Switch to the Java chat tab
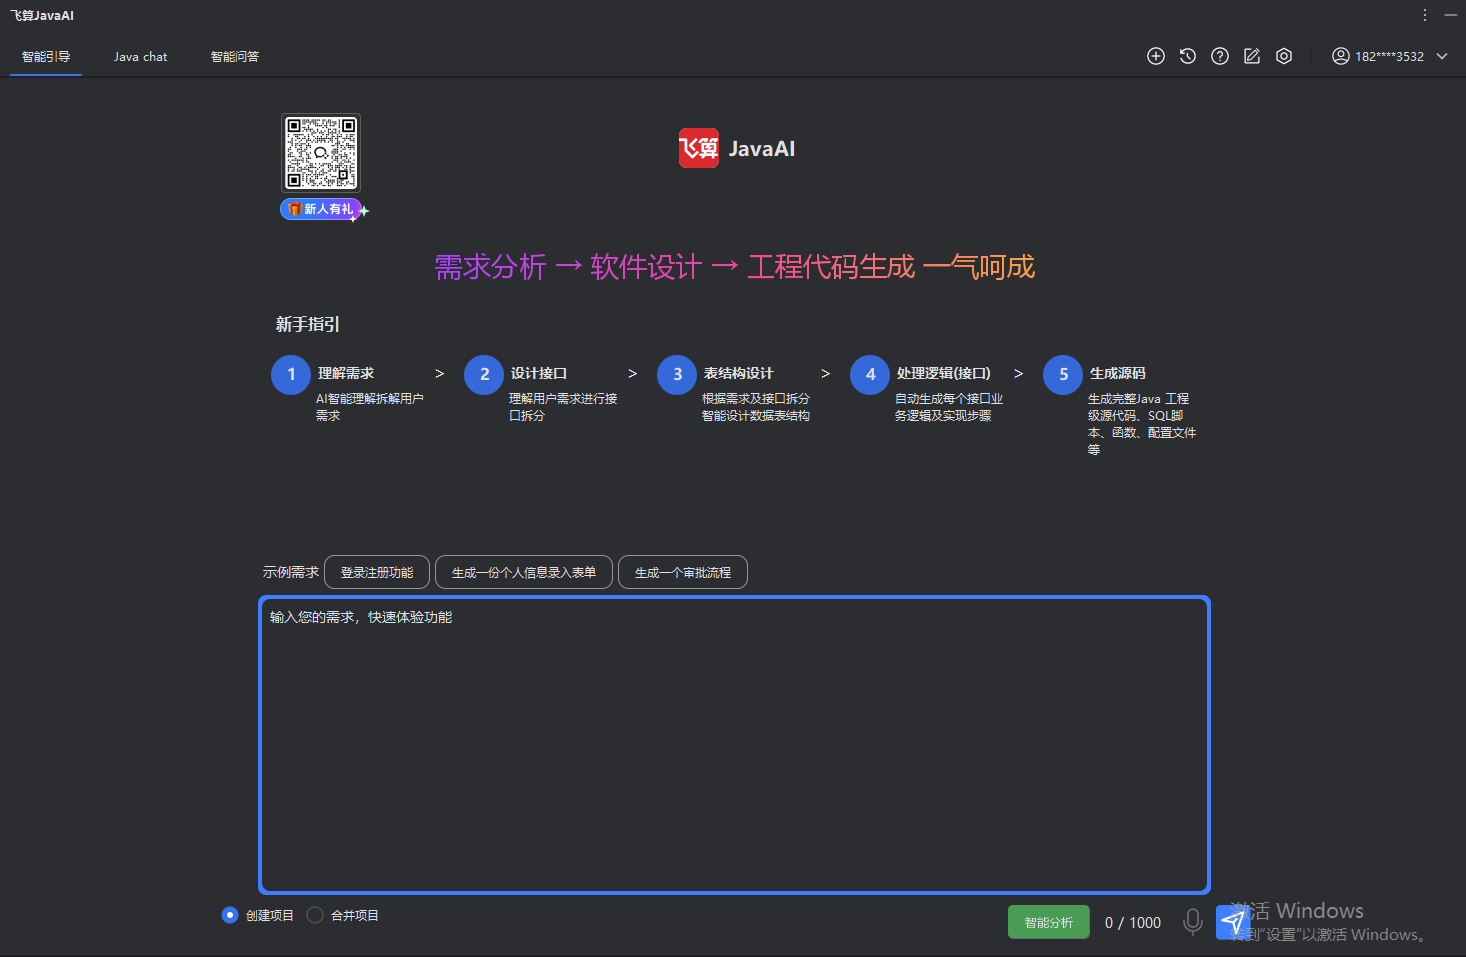 click(140, 57)
